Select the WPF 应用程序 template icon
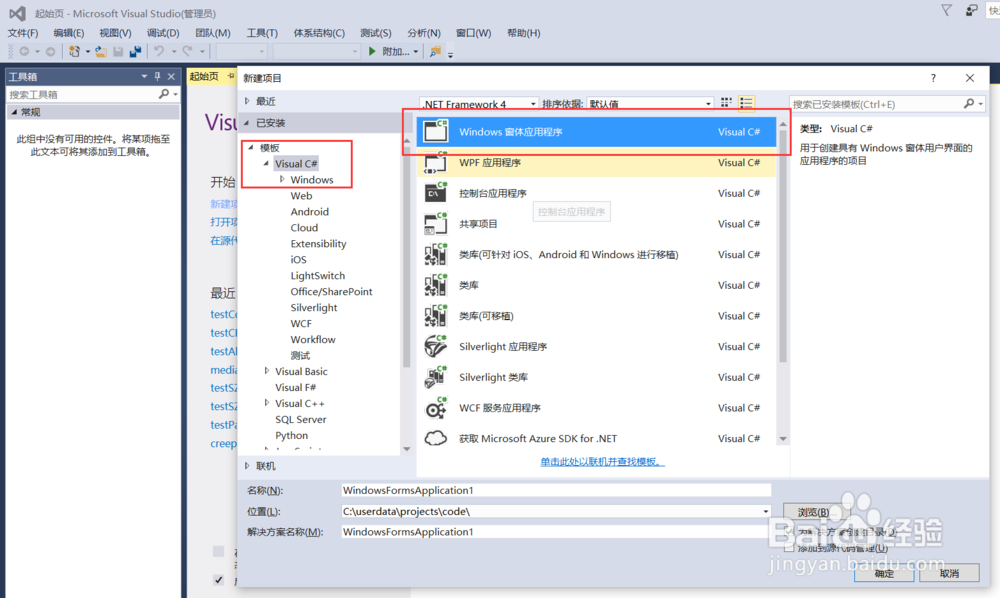 pos(436,163)
